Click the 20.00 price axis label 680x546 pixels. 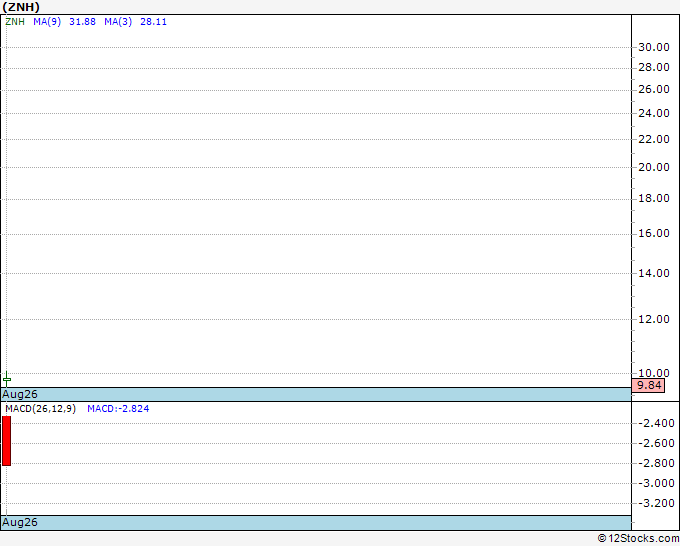[654, 167]
